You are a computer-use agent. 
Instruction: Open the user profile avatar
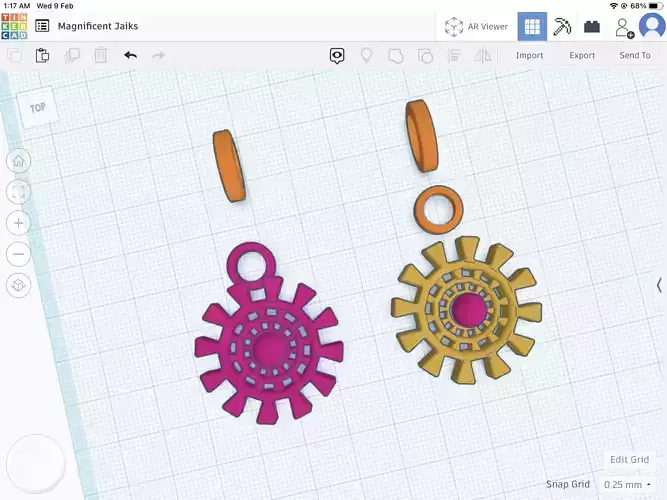click(x=653, y=26)
